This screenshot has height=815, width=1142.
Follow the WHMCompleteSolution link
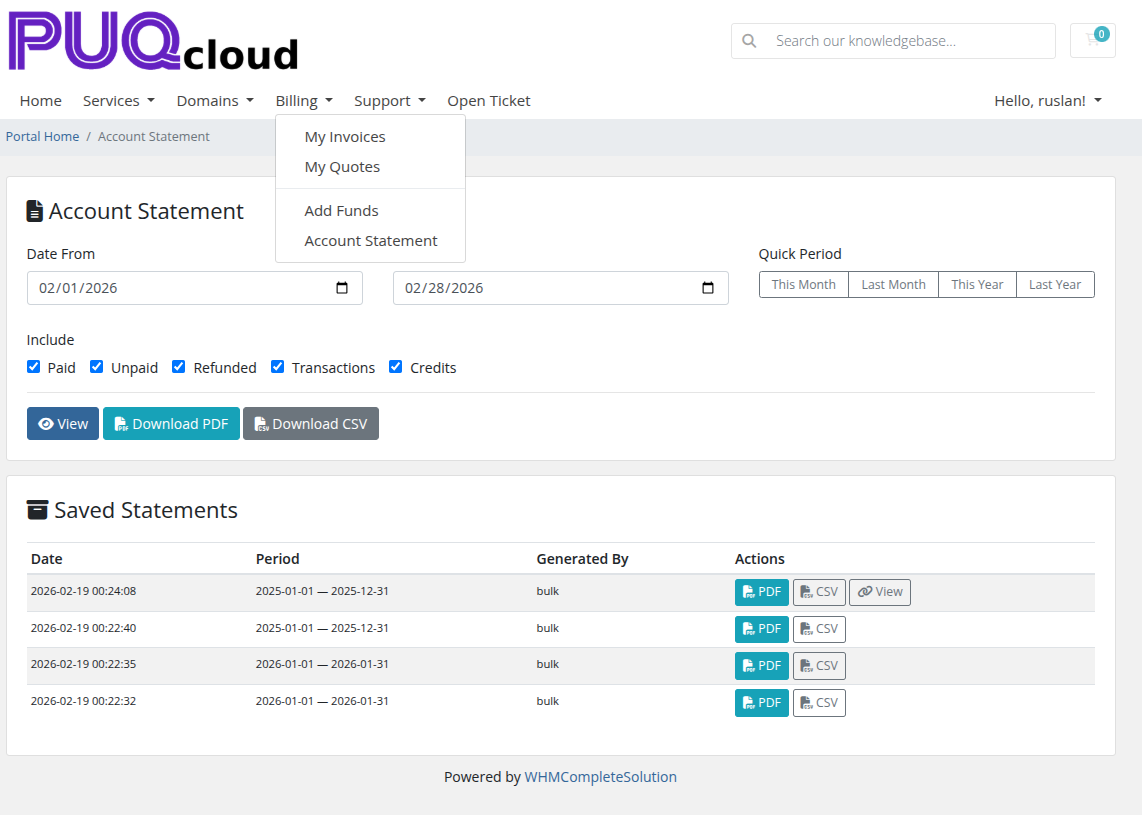600,777
